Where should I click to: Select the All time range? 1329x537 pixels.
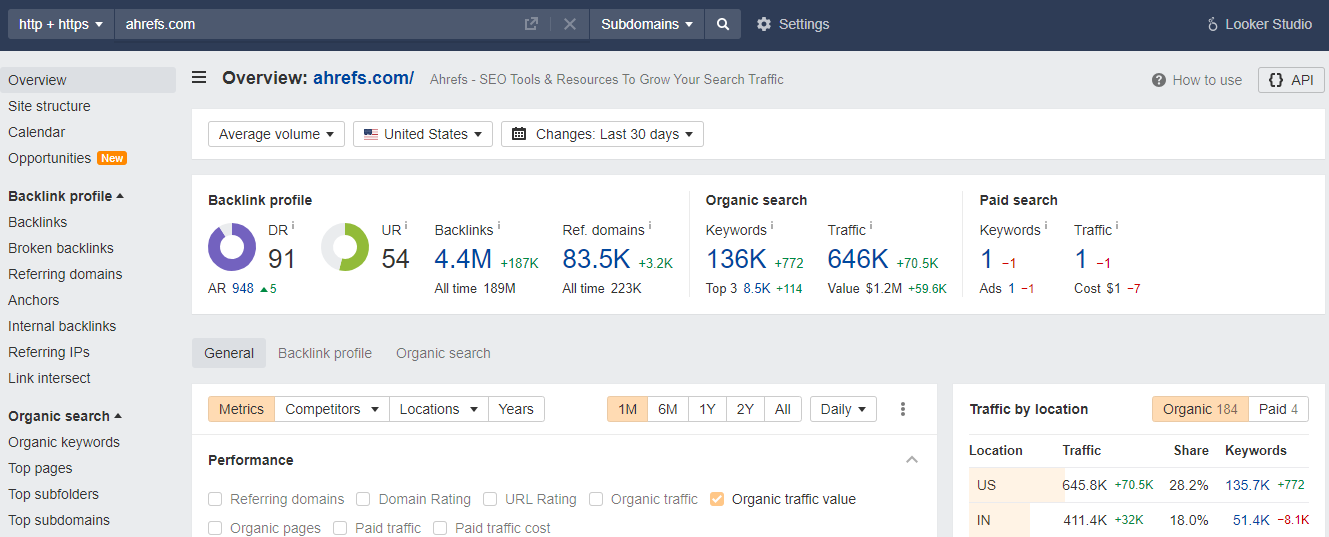[783, 409]
